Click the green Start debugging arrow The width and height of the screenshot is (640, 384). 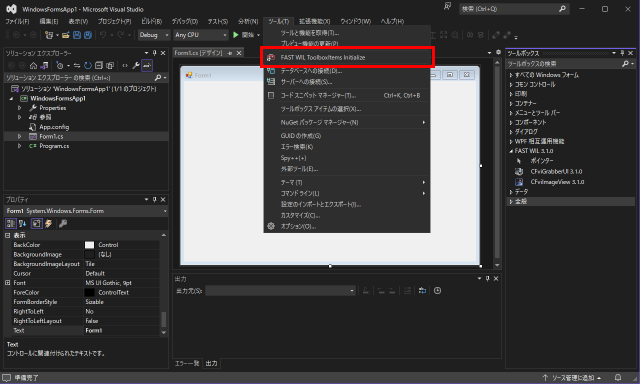[x=236, y=35]
